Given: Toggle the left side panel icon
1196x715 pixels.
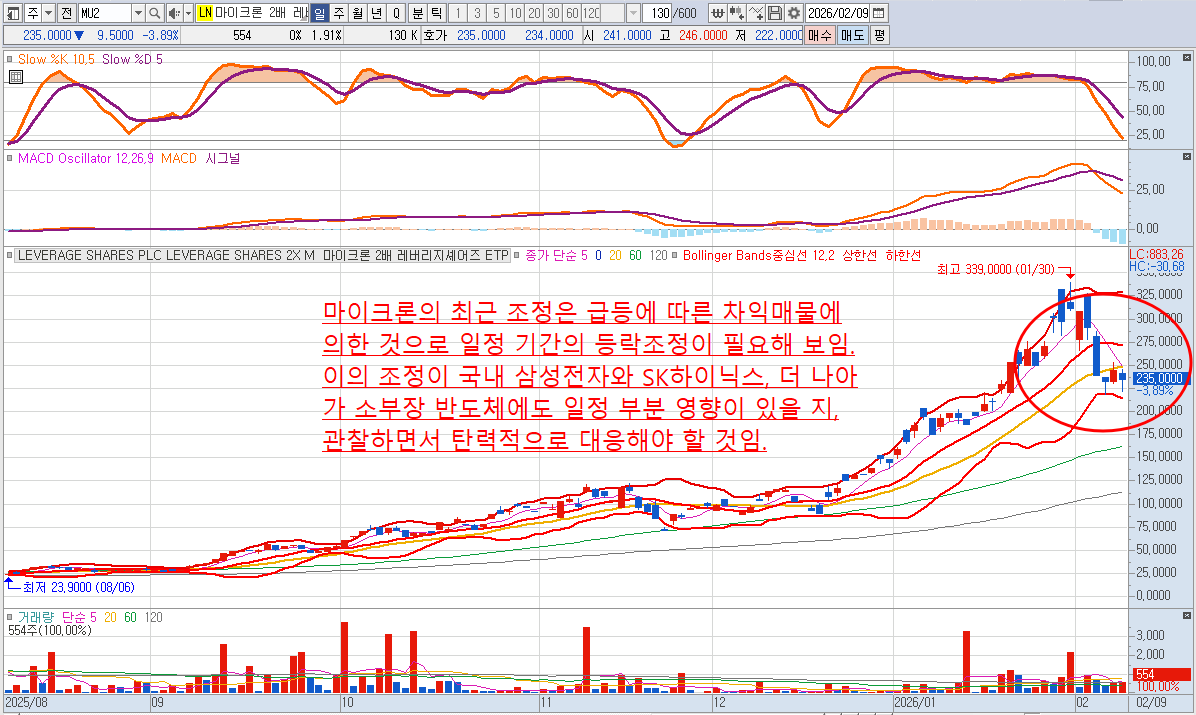Looking at the screenshot, I should point(12,13).
